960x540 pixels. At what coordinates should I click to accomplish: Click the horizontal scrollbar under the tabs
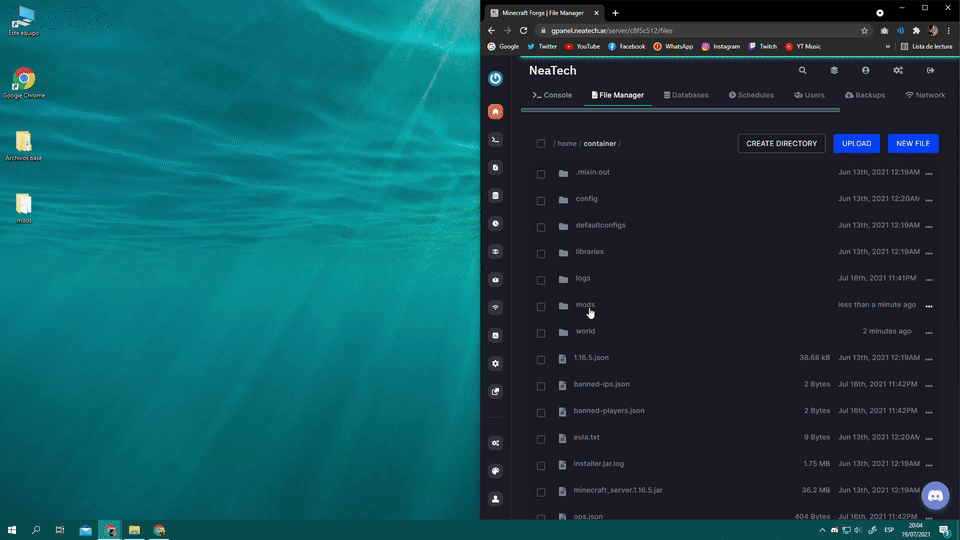click(x=680, y=110)
